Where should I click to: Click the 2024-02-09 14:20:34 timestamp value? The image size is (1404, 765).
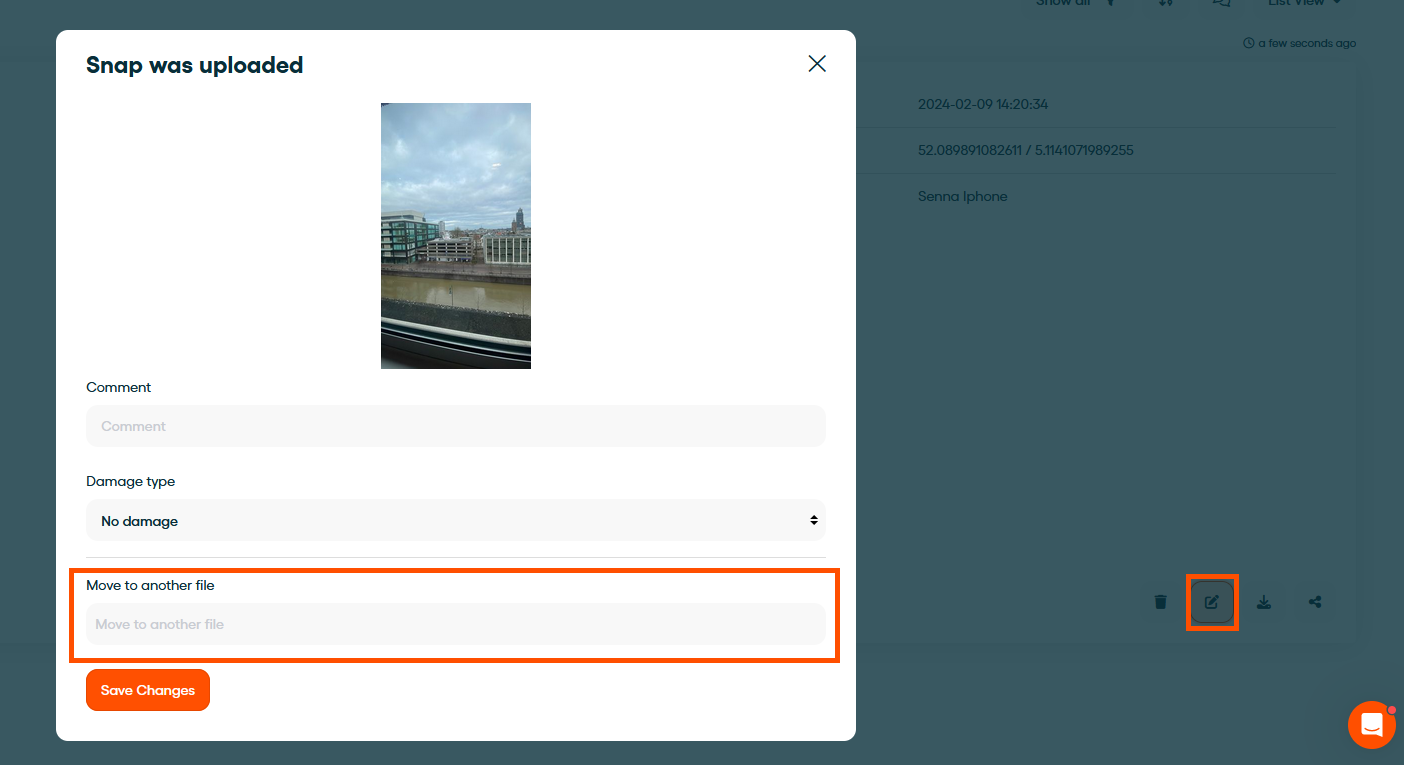click(x=983, y=104)
